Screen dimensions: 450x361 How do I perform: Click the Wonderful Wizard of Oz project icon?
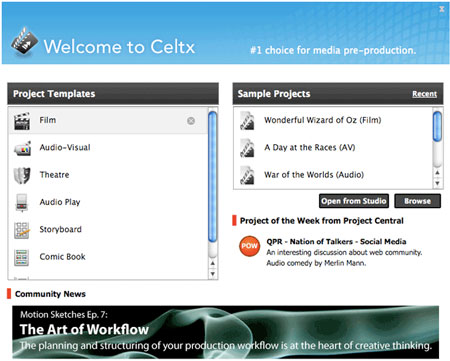pyautogui.click(x=247, y=121)
